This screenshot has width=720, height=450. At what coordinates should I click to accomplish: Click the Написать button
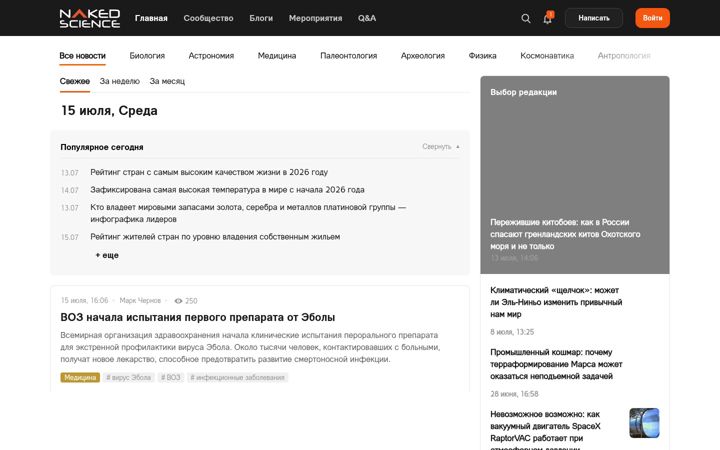tap(594, 18)
